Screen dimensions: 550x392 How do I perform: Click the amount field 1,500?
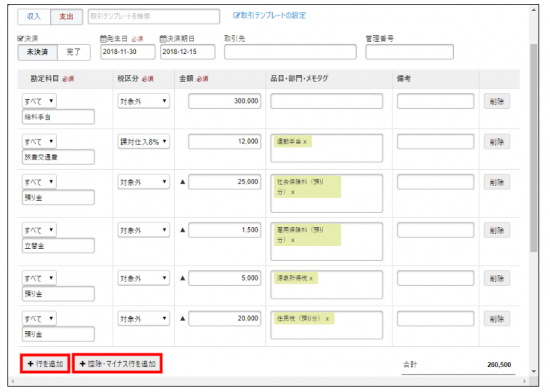pos(224,230)
